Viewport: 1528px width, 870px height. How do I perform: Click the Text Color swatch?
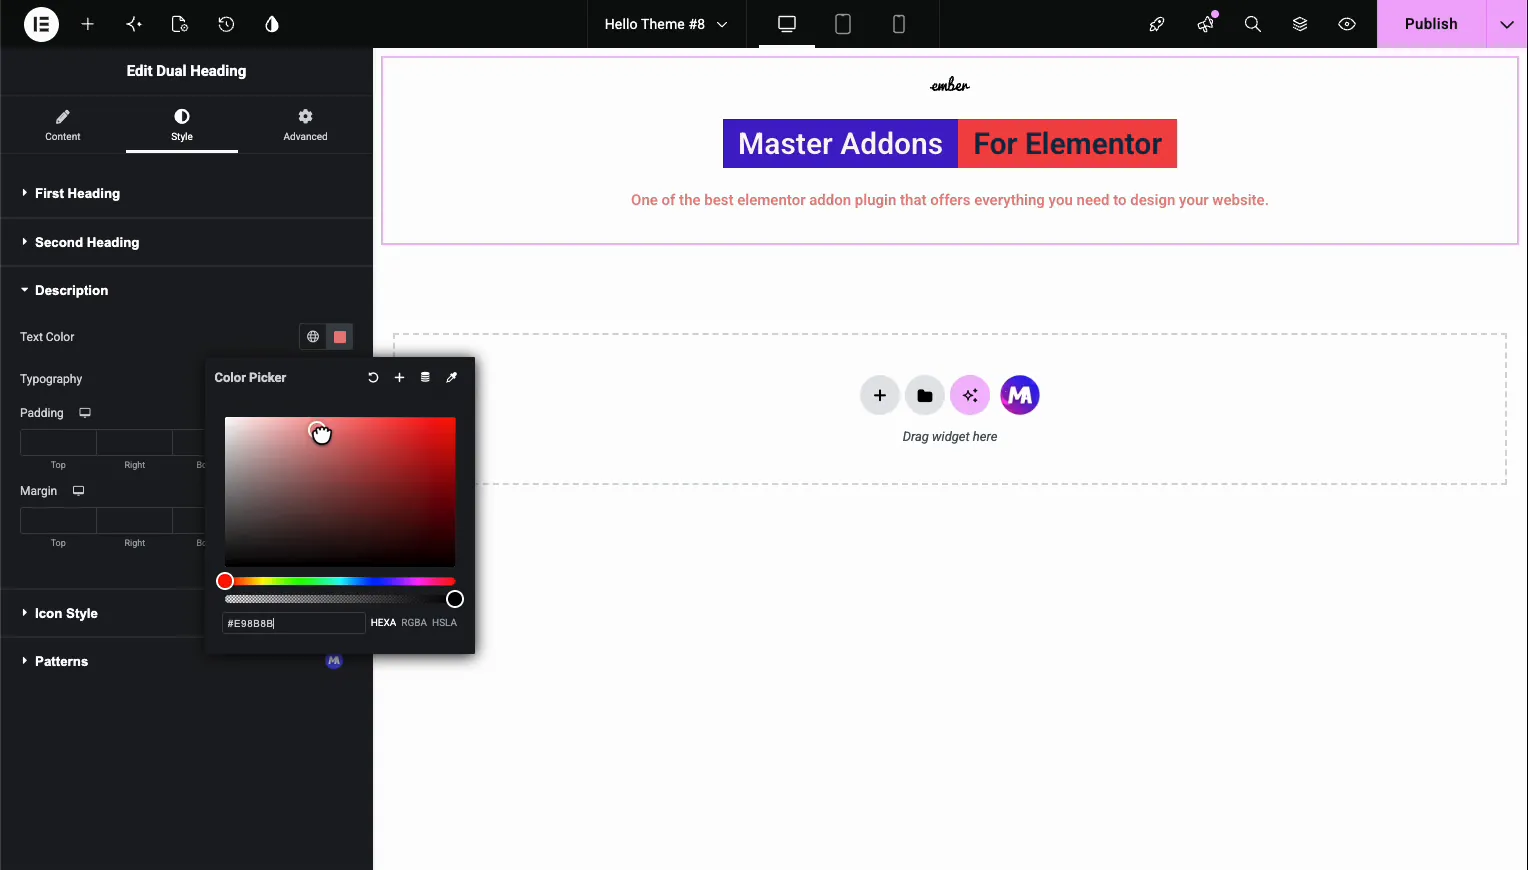click(340, 337)
